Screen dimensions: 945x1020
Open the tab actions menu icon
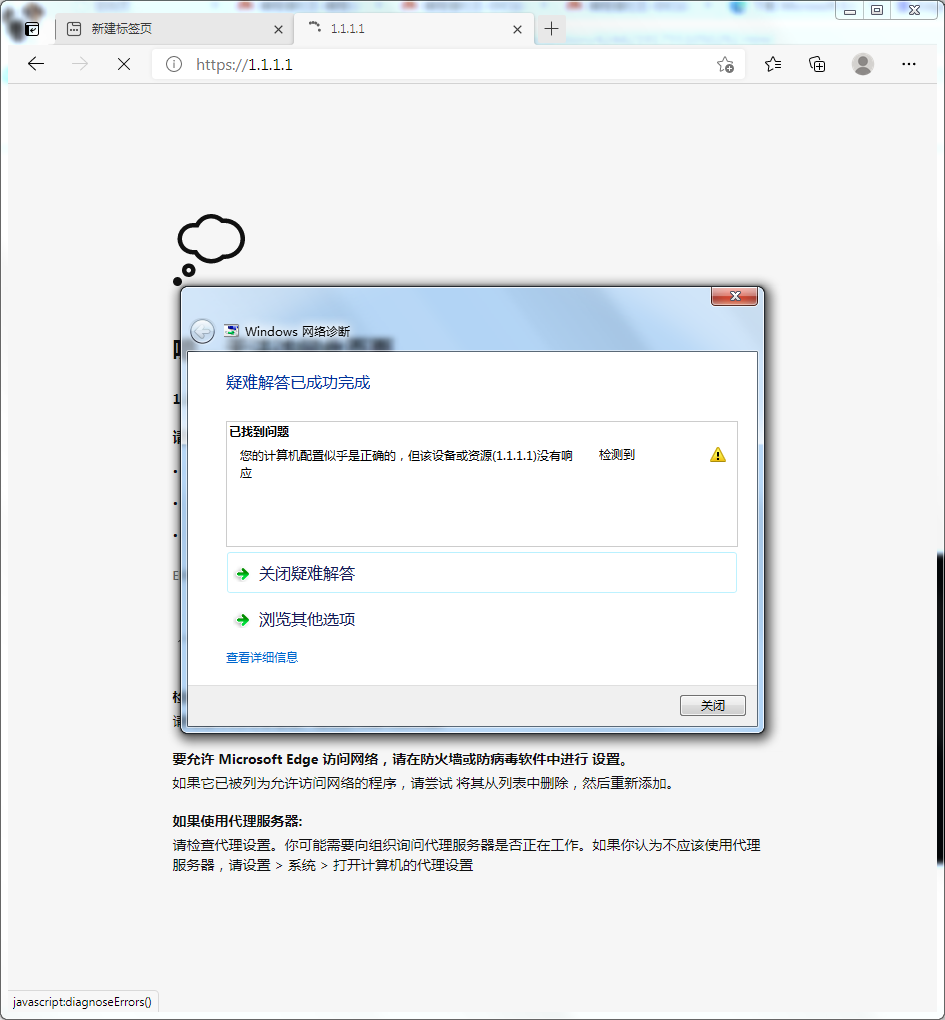coord(32,29)
